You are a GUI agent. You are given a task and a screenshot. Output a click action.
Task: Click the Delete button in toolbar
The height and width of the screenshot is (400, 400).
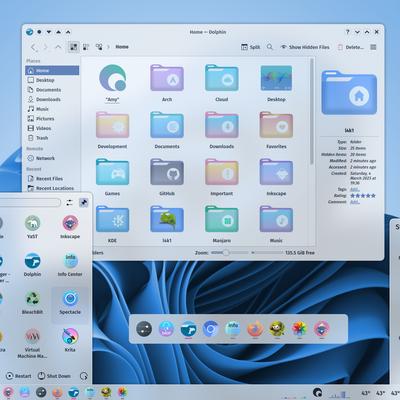point(350,47)
